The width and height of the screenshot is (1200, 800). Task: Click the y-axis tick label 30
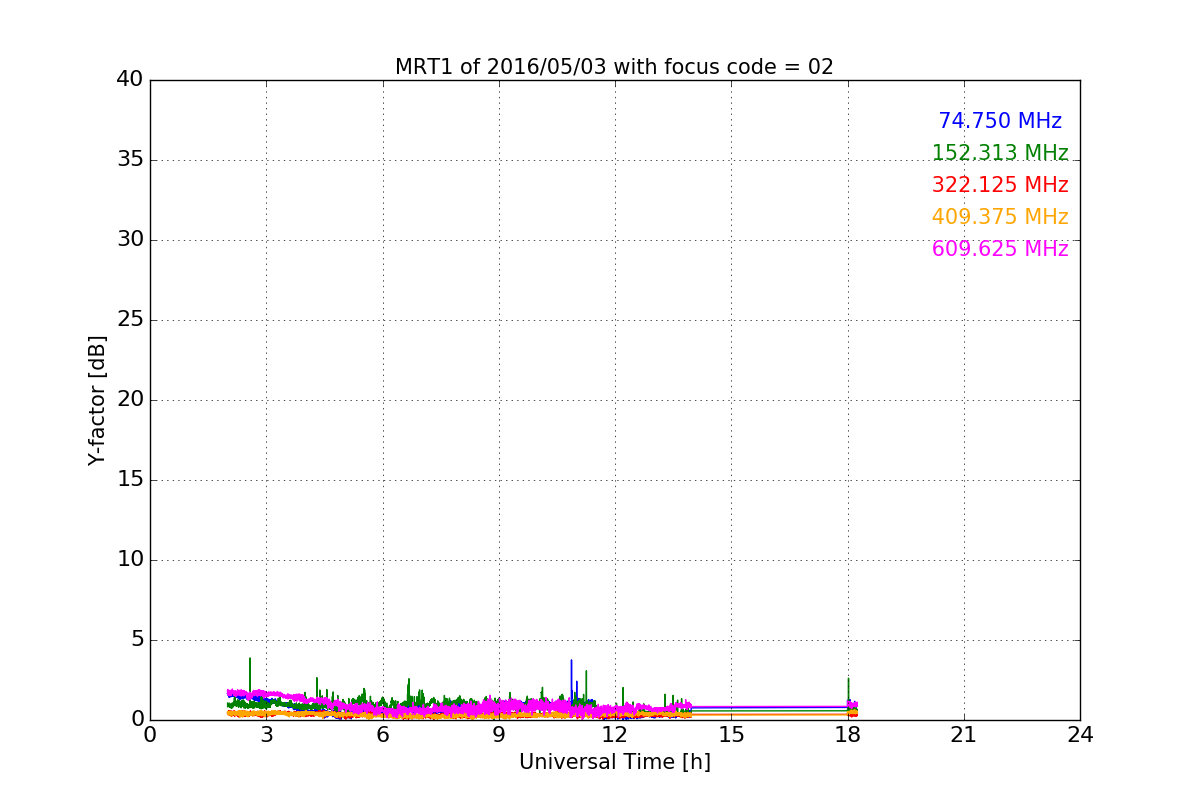[130, 240]
